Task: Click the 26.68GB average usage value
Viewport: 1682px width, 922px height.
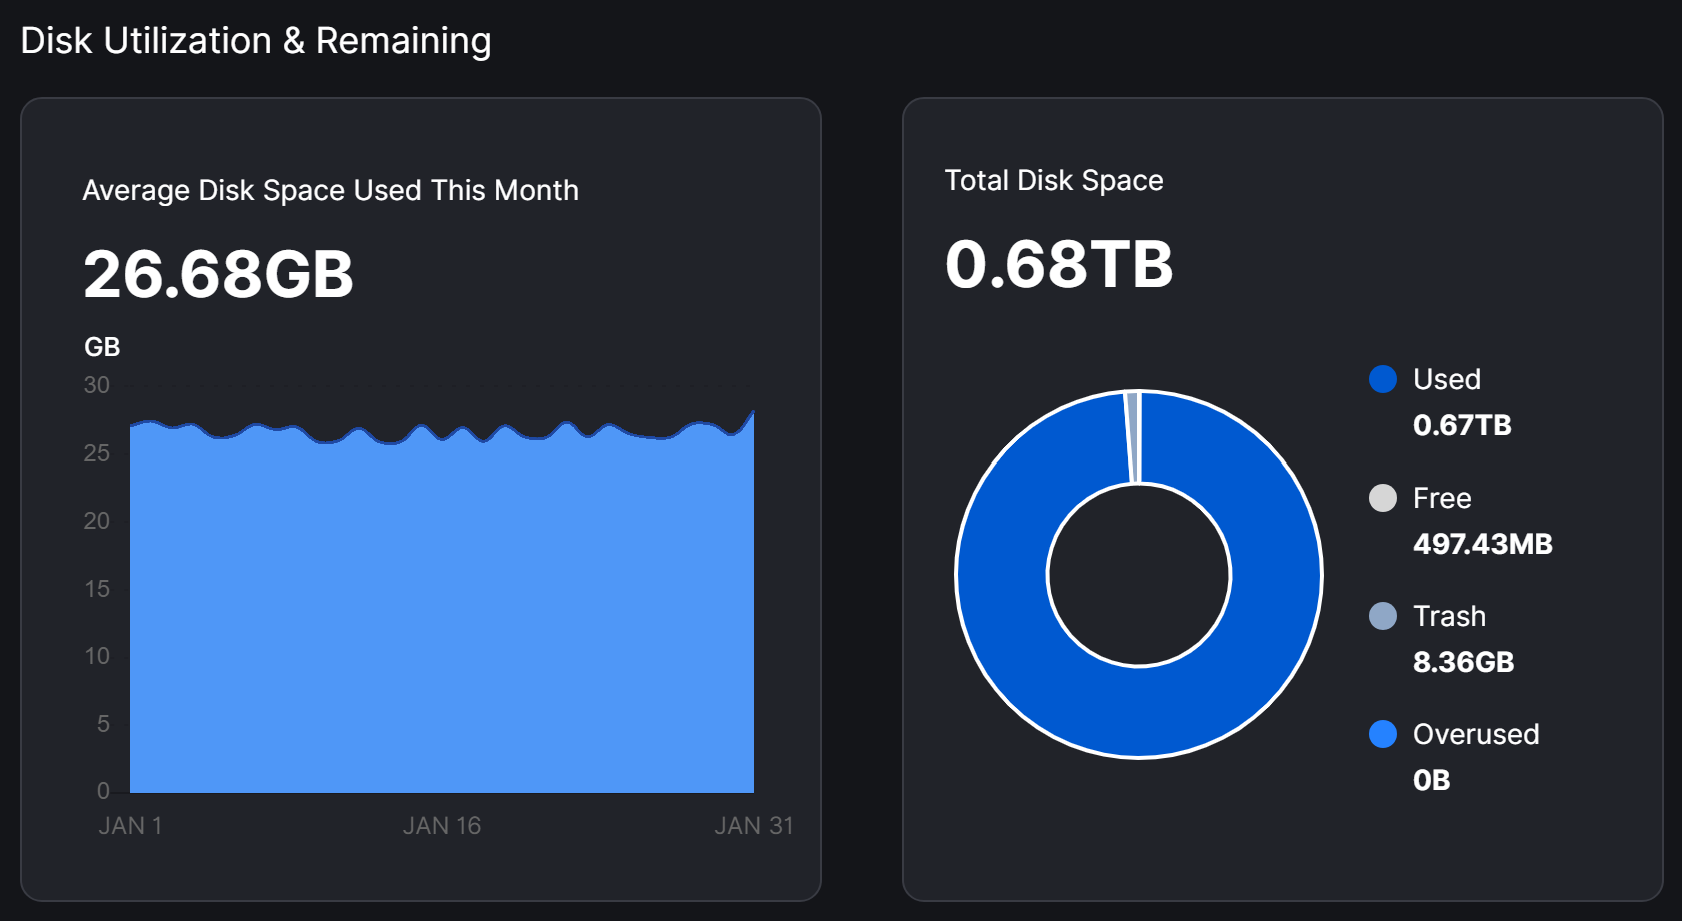Action: [x=218, y=274]
